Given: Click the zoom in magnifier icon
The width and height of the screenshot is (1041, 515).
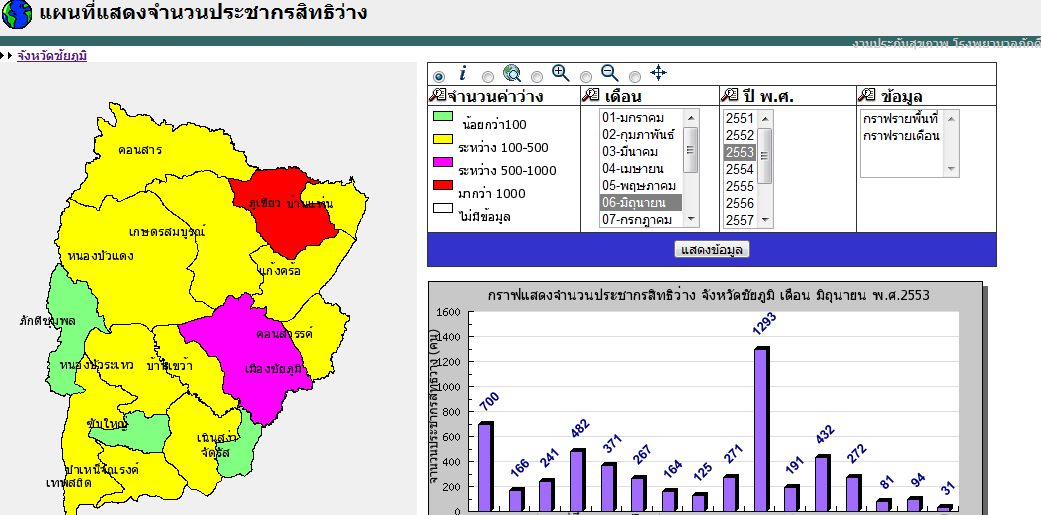Looking at the screenshot, I should pyautogui.click(x=561, y=74).
